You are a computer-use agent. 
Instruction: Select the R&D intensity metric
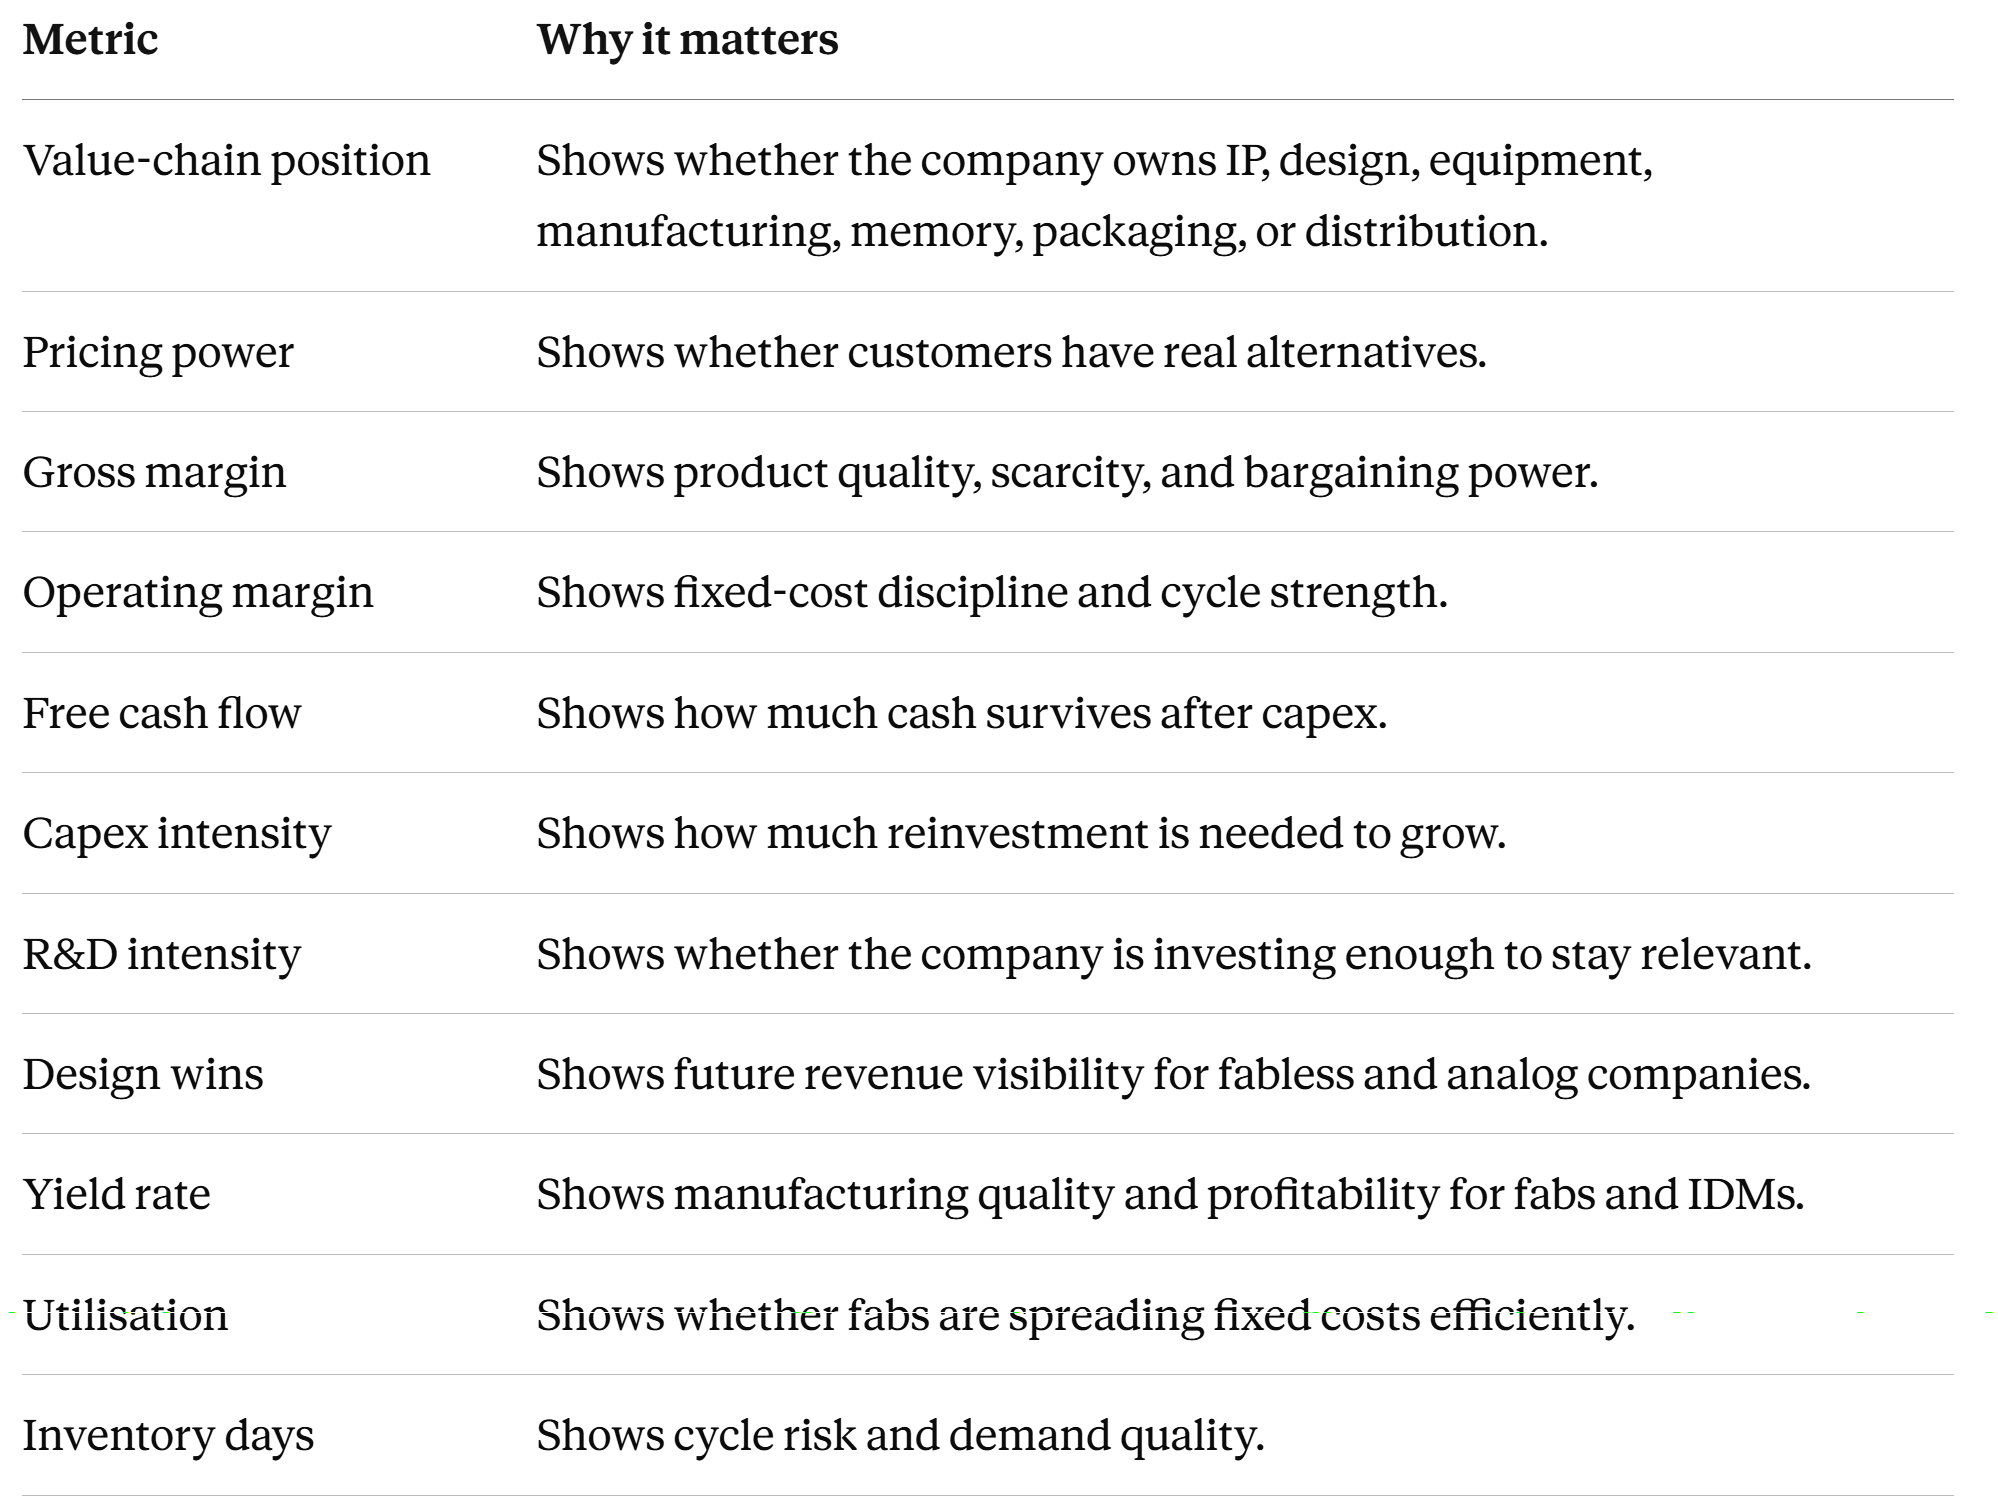tap(162, 954)
